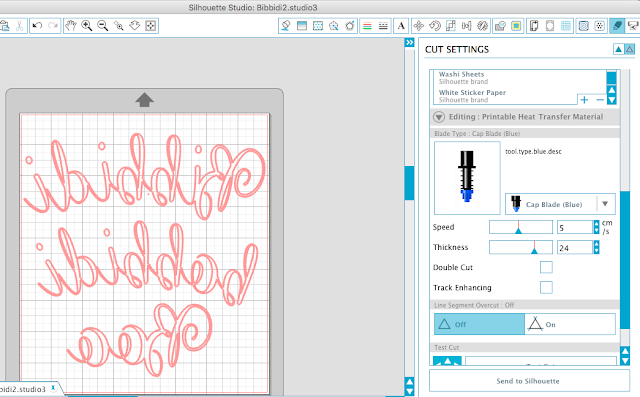Open the Cap Blade (Blue) dropdown
640x397 pixels.
tap(560, 204)
